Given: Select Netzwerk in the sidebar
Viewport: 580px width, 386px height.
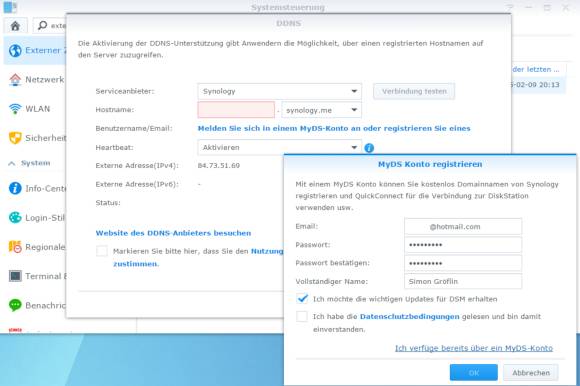Looking at the screenshot, I should tap(35, 79).
